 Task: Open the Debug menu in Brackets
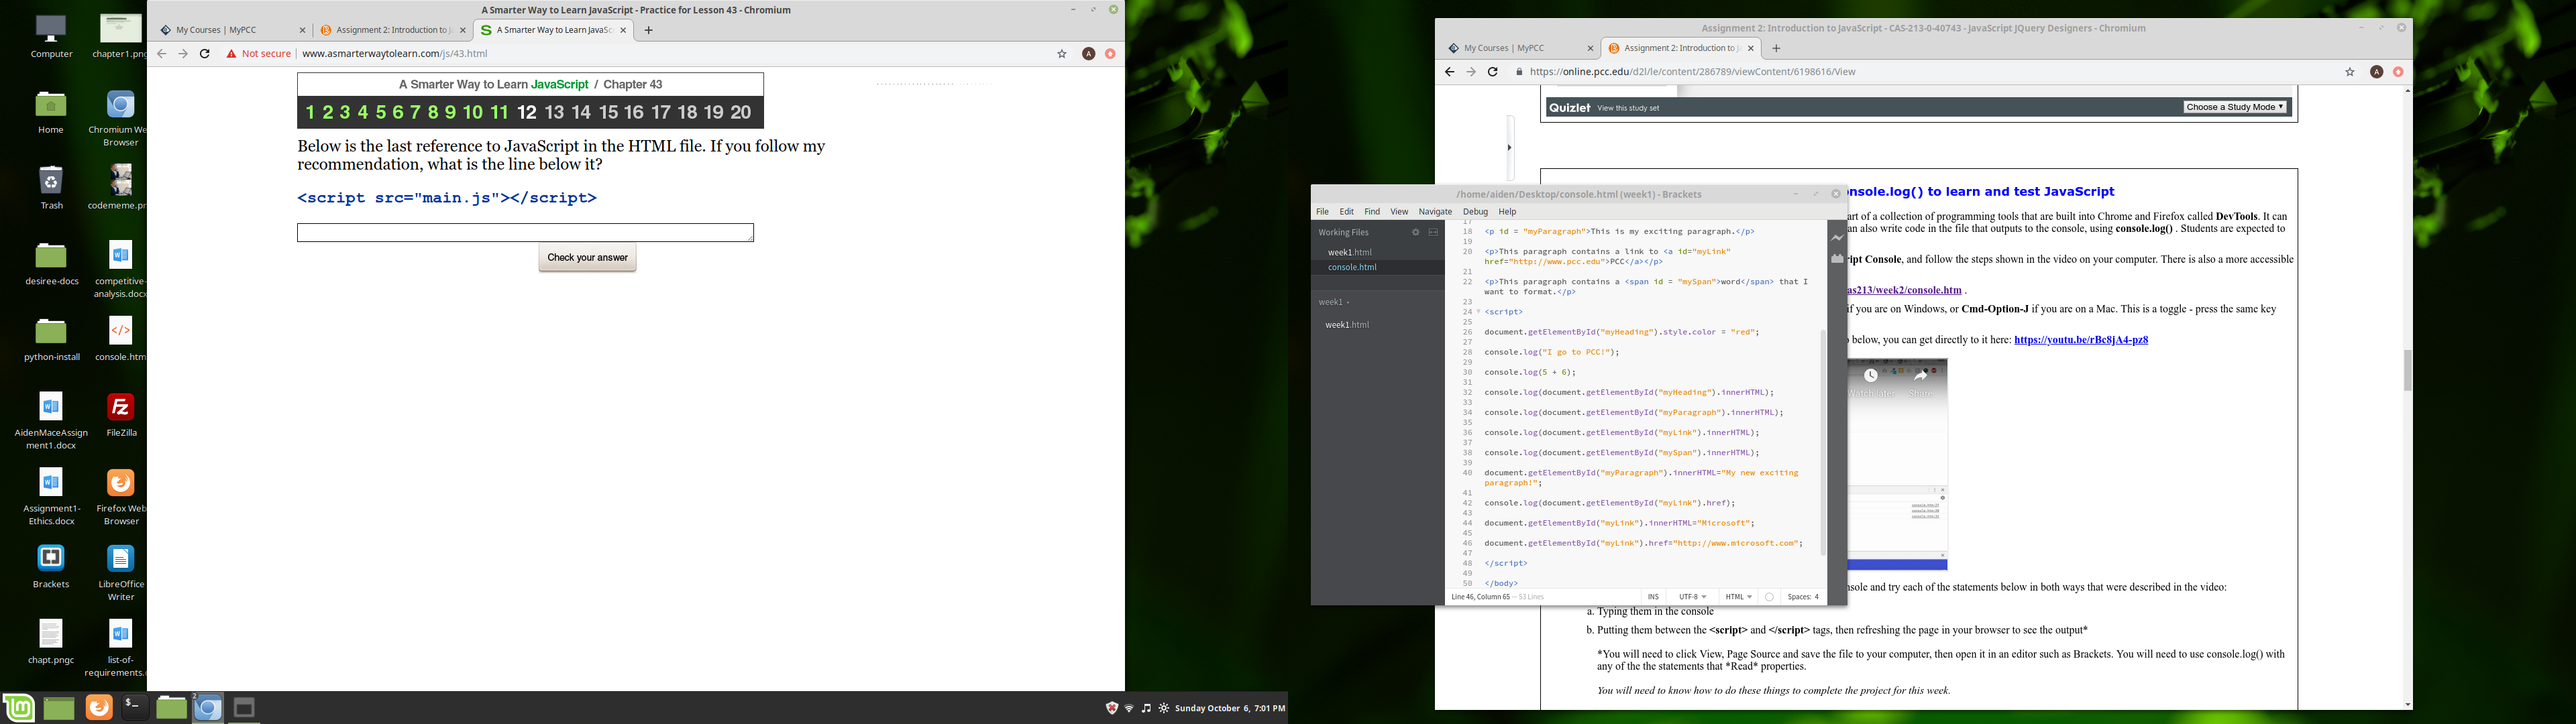1475,212
